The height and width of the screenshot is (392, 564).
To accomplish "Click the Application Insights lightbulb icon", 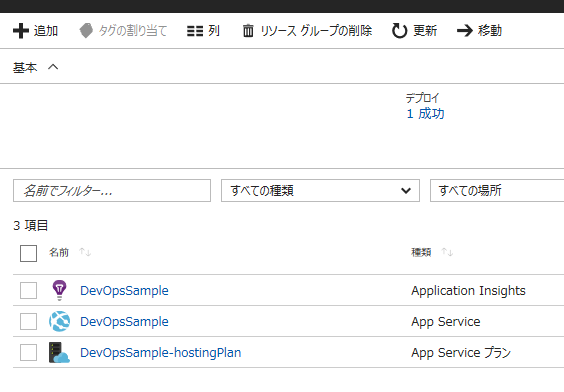I will tap(59, 290).
